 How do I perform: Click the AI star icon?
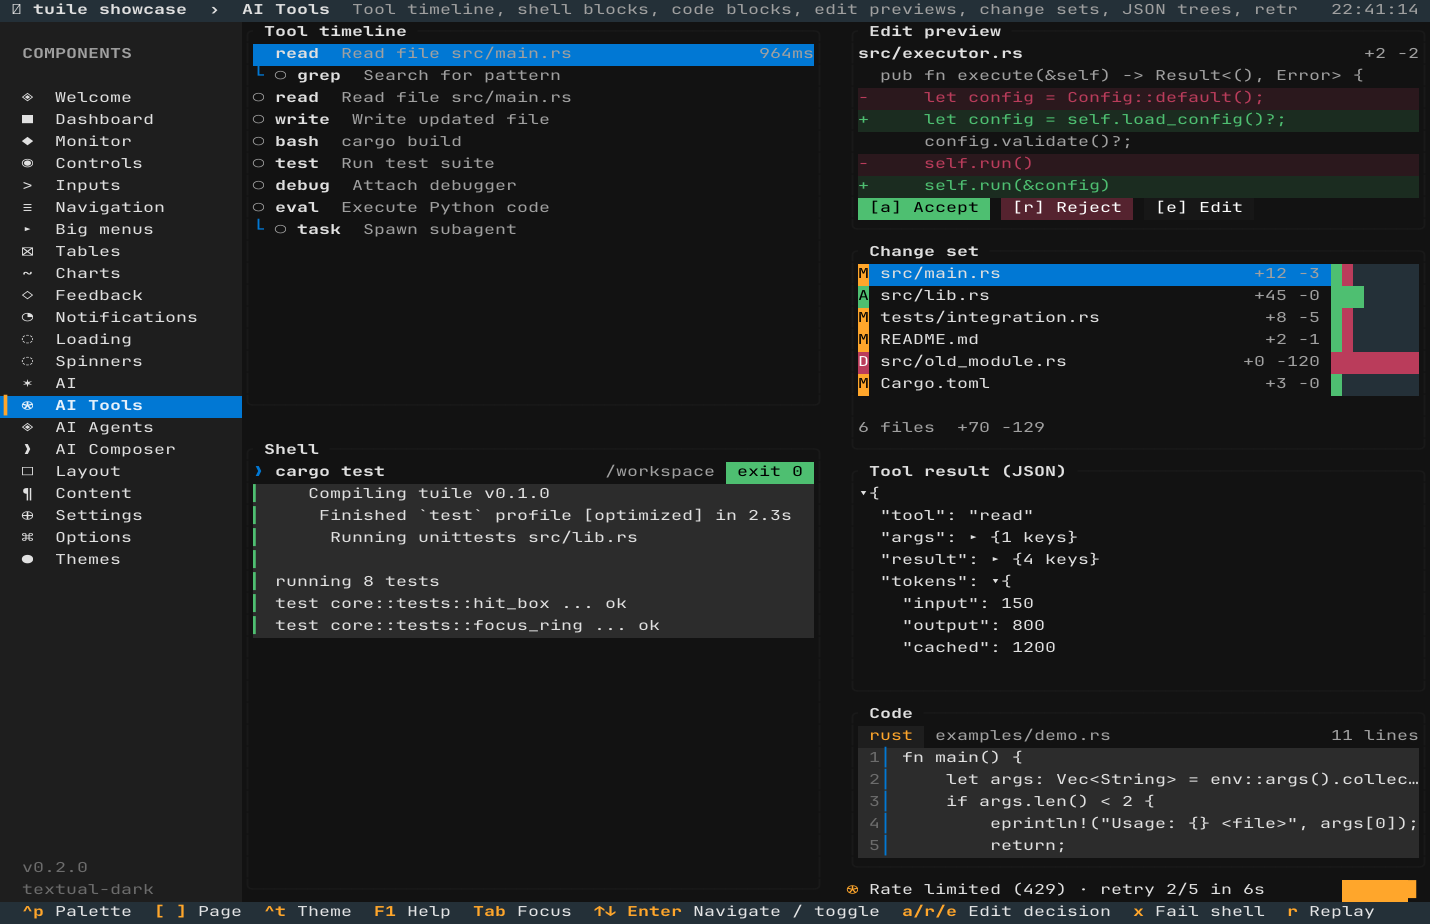click(x=27, y=383)
